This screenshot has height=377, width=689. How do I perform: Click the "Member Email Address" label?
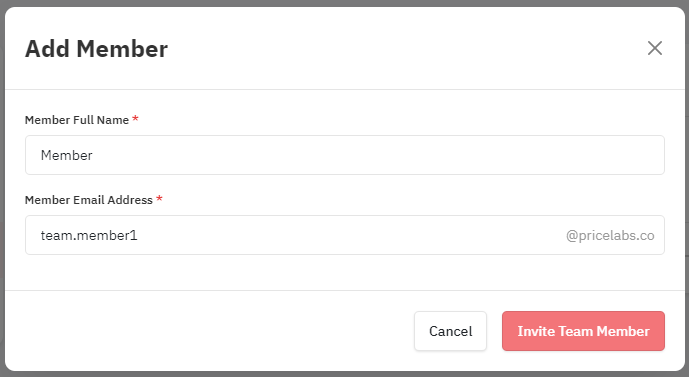pyautogui.click(x=89, y=200)
